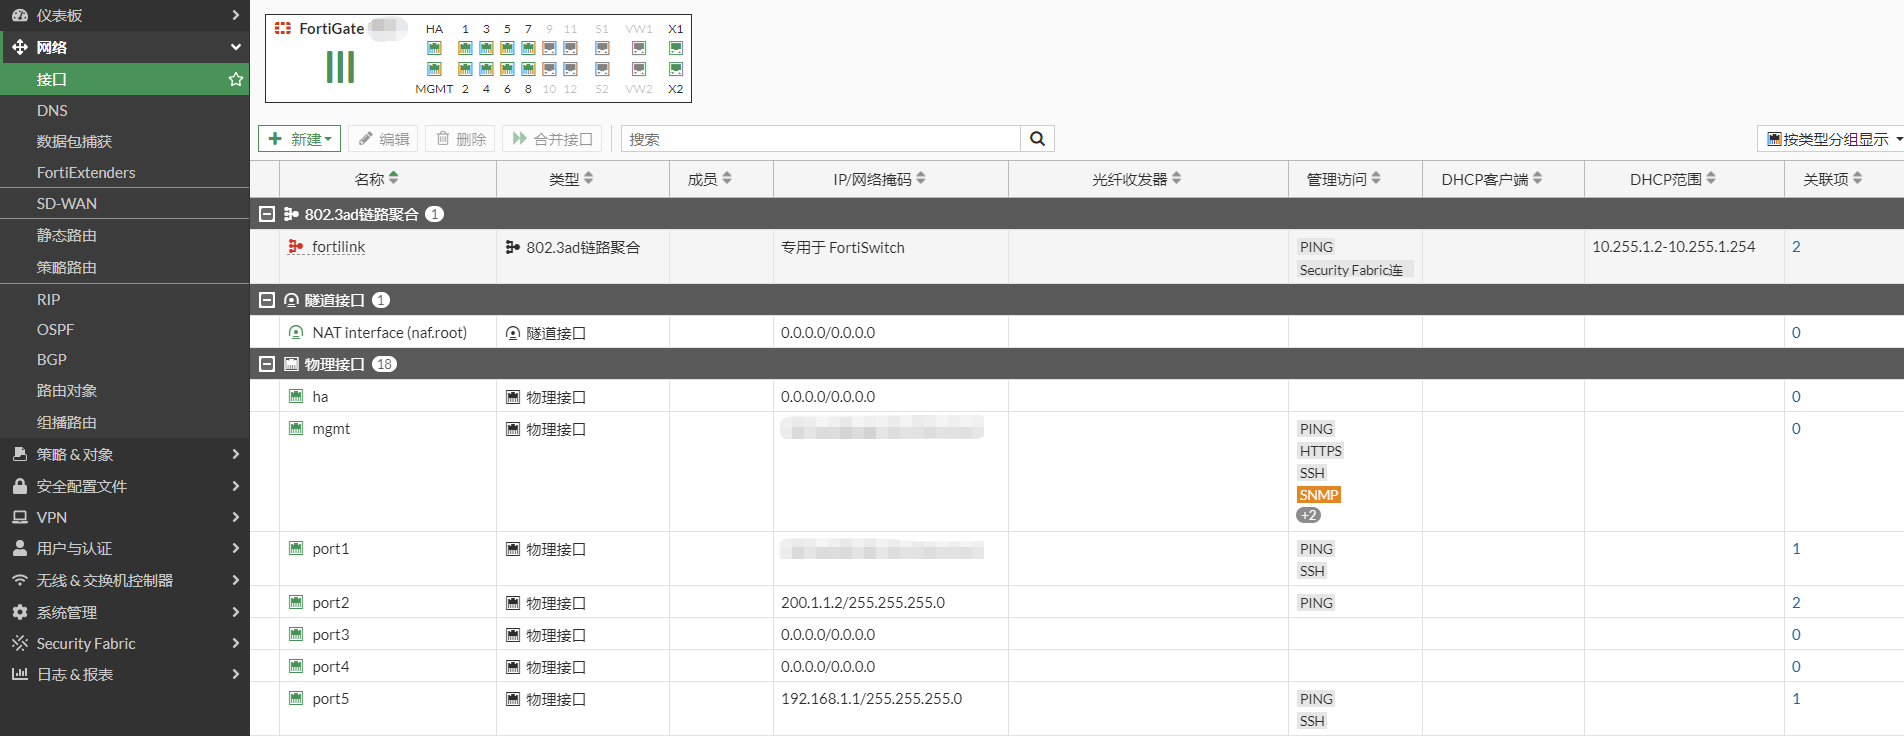Click the search magnifier icon

click(x=1037, y=139)
